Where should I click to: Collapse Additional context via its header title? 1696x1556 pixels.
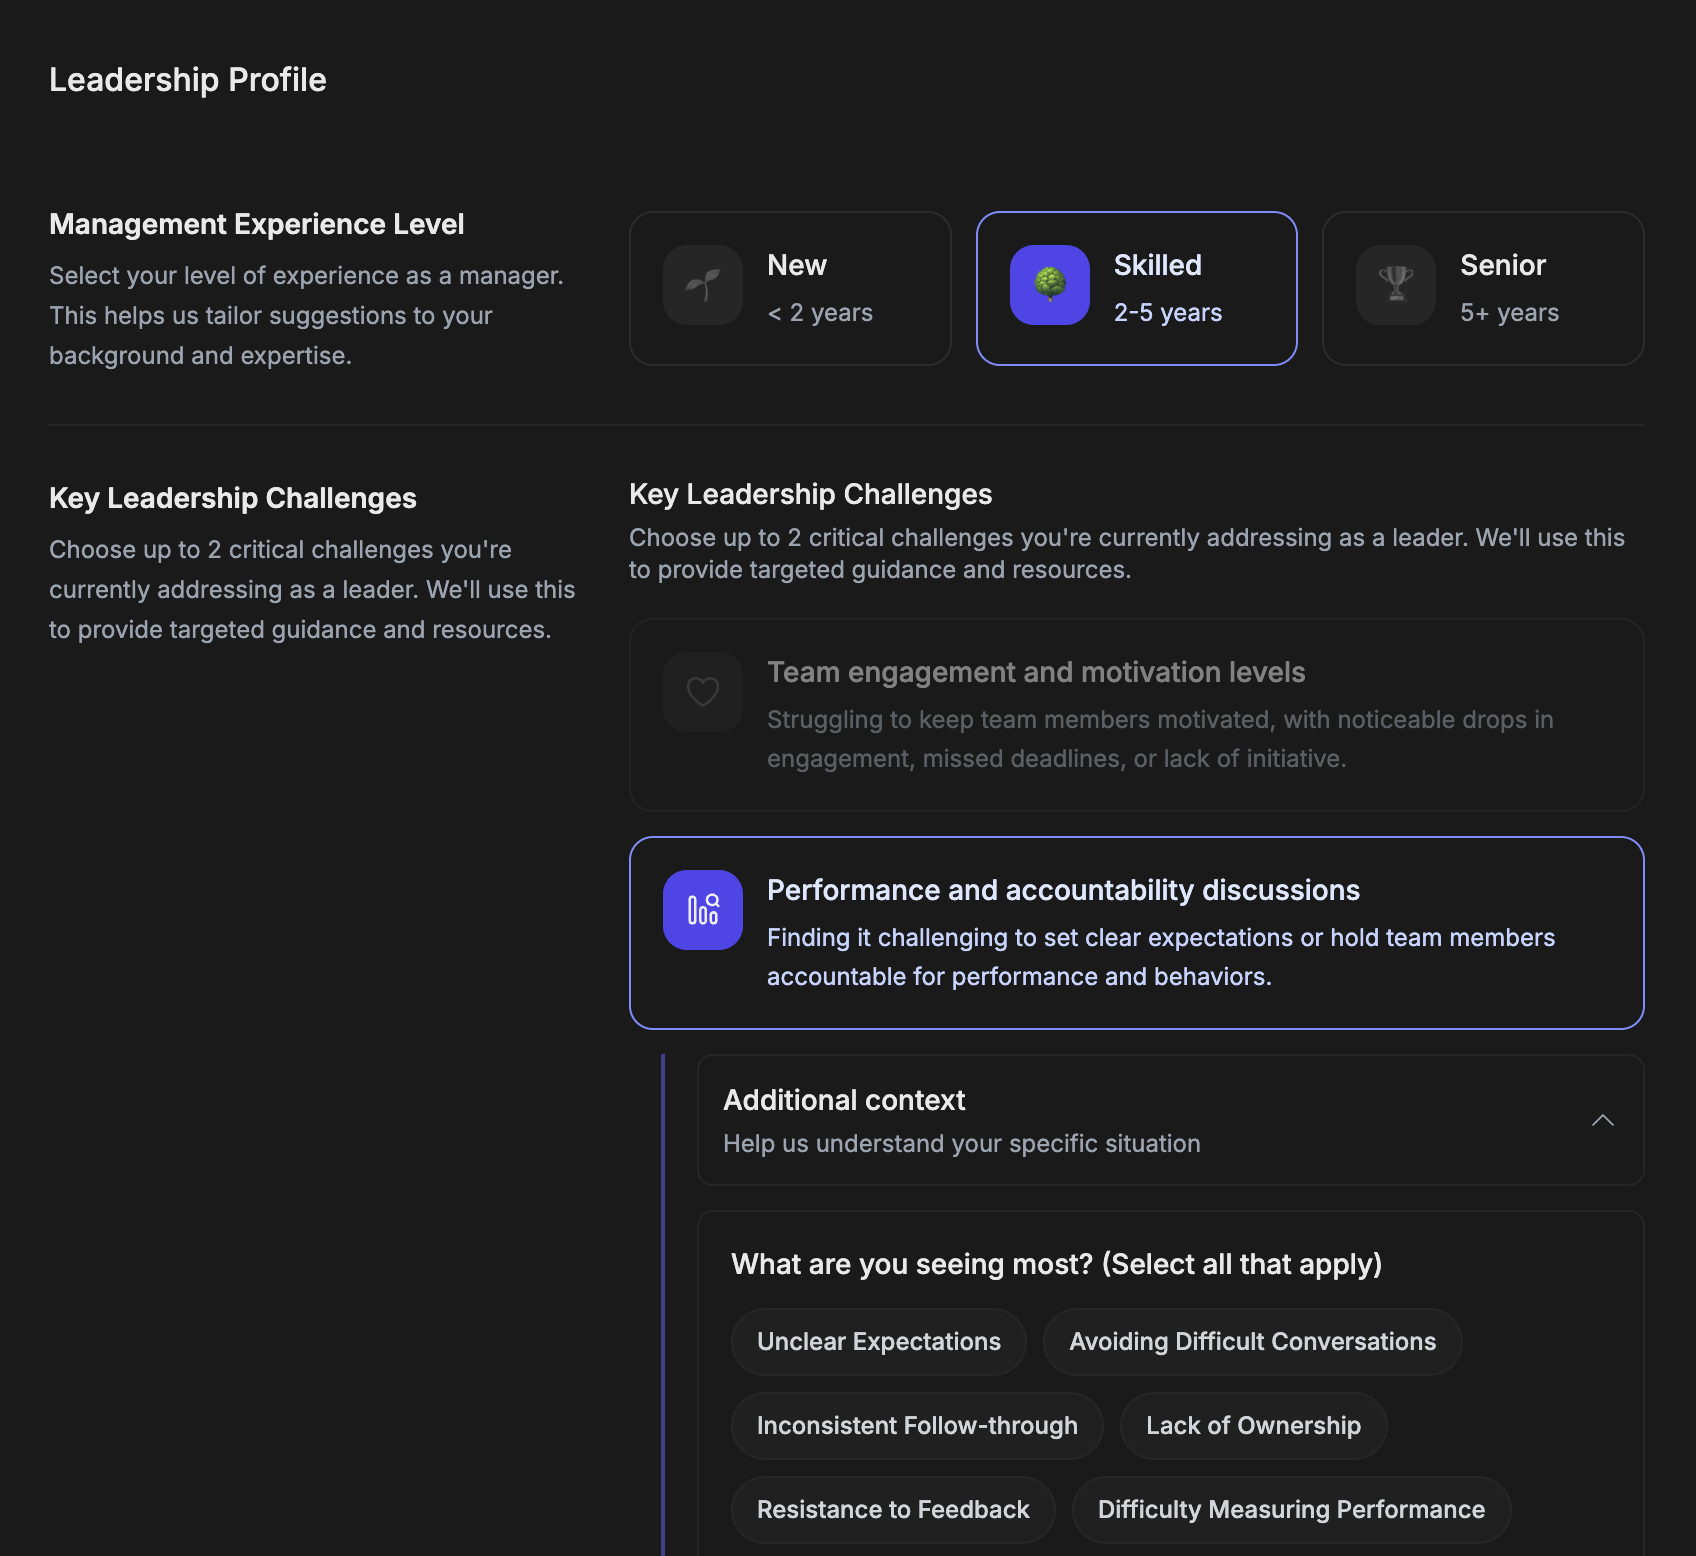(x=844, y=1100)
